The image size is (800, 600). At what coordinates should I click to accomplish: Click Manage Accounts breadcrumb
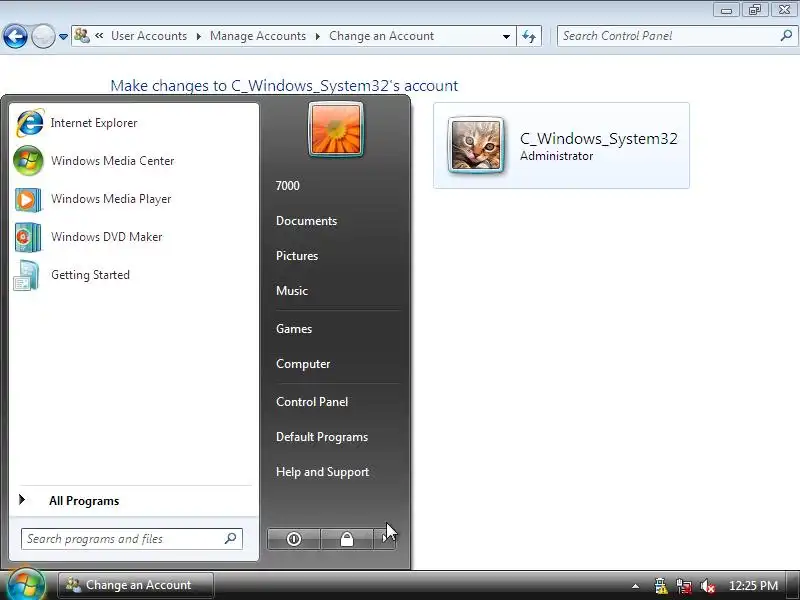coord(258,36)
